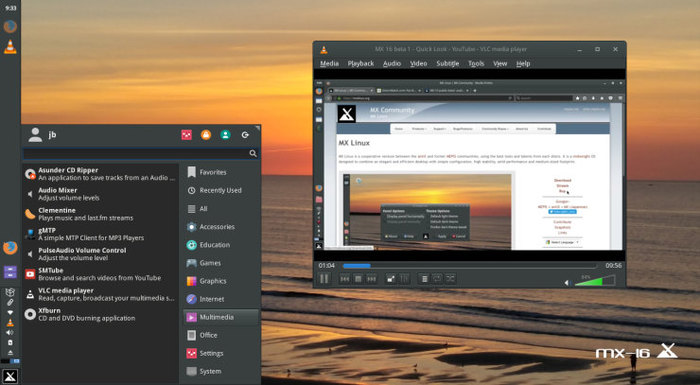Seek along the video progress bar
This screenshot has width=700, height=385.
click(x=469, y=266)
